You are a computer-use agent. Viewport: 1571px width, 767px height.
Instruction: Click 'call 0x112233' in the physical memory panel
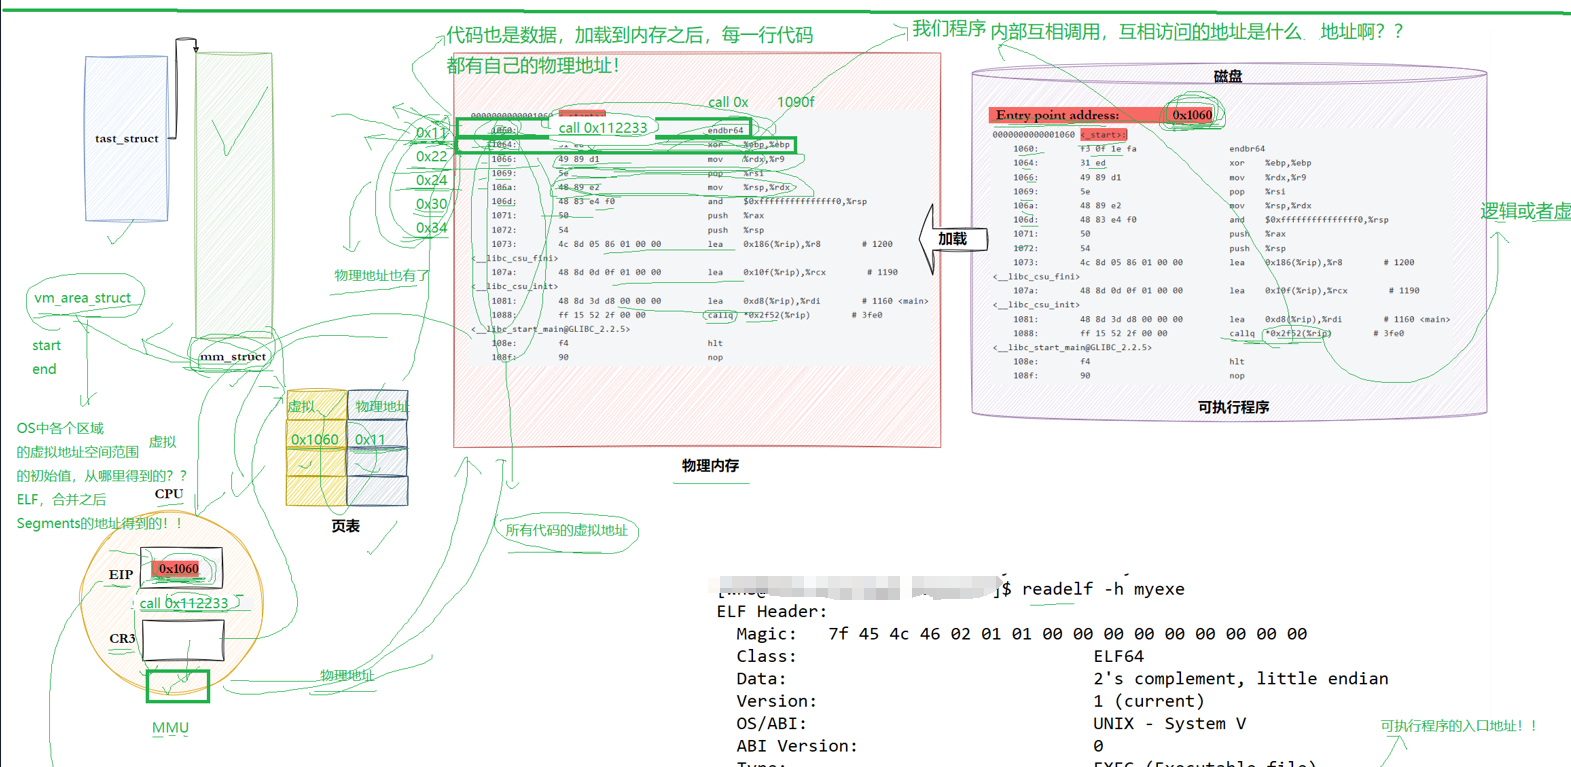tap(603, 128)
